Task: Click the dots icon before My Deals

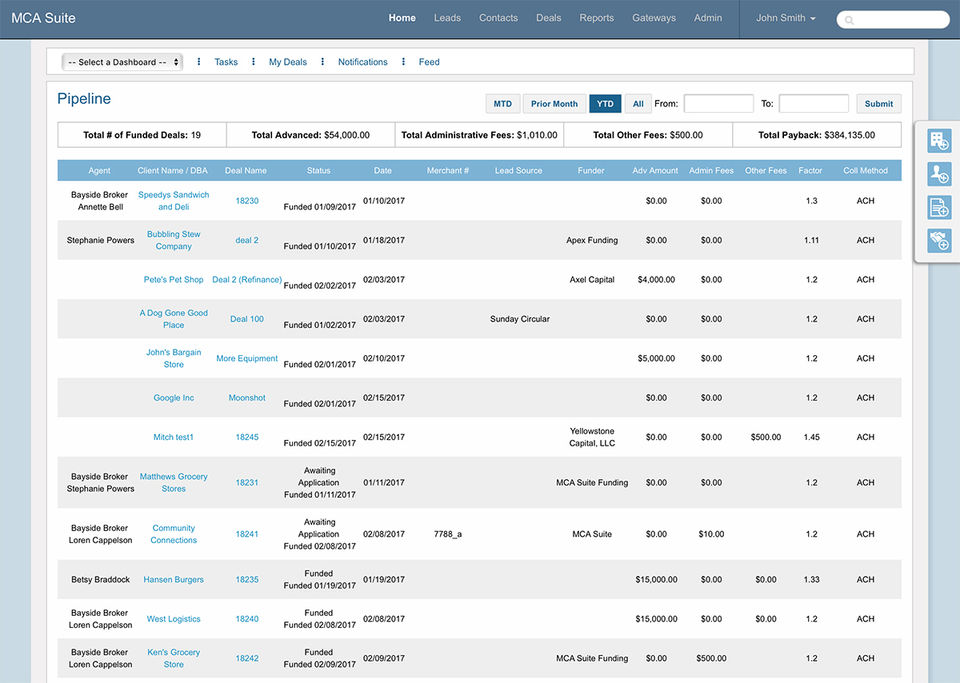Action: (253, 62)
